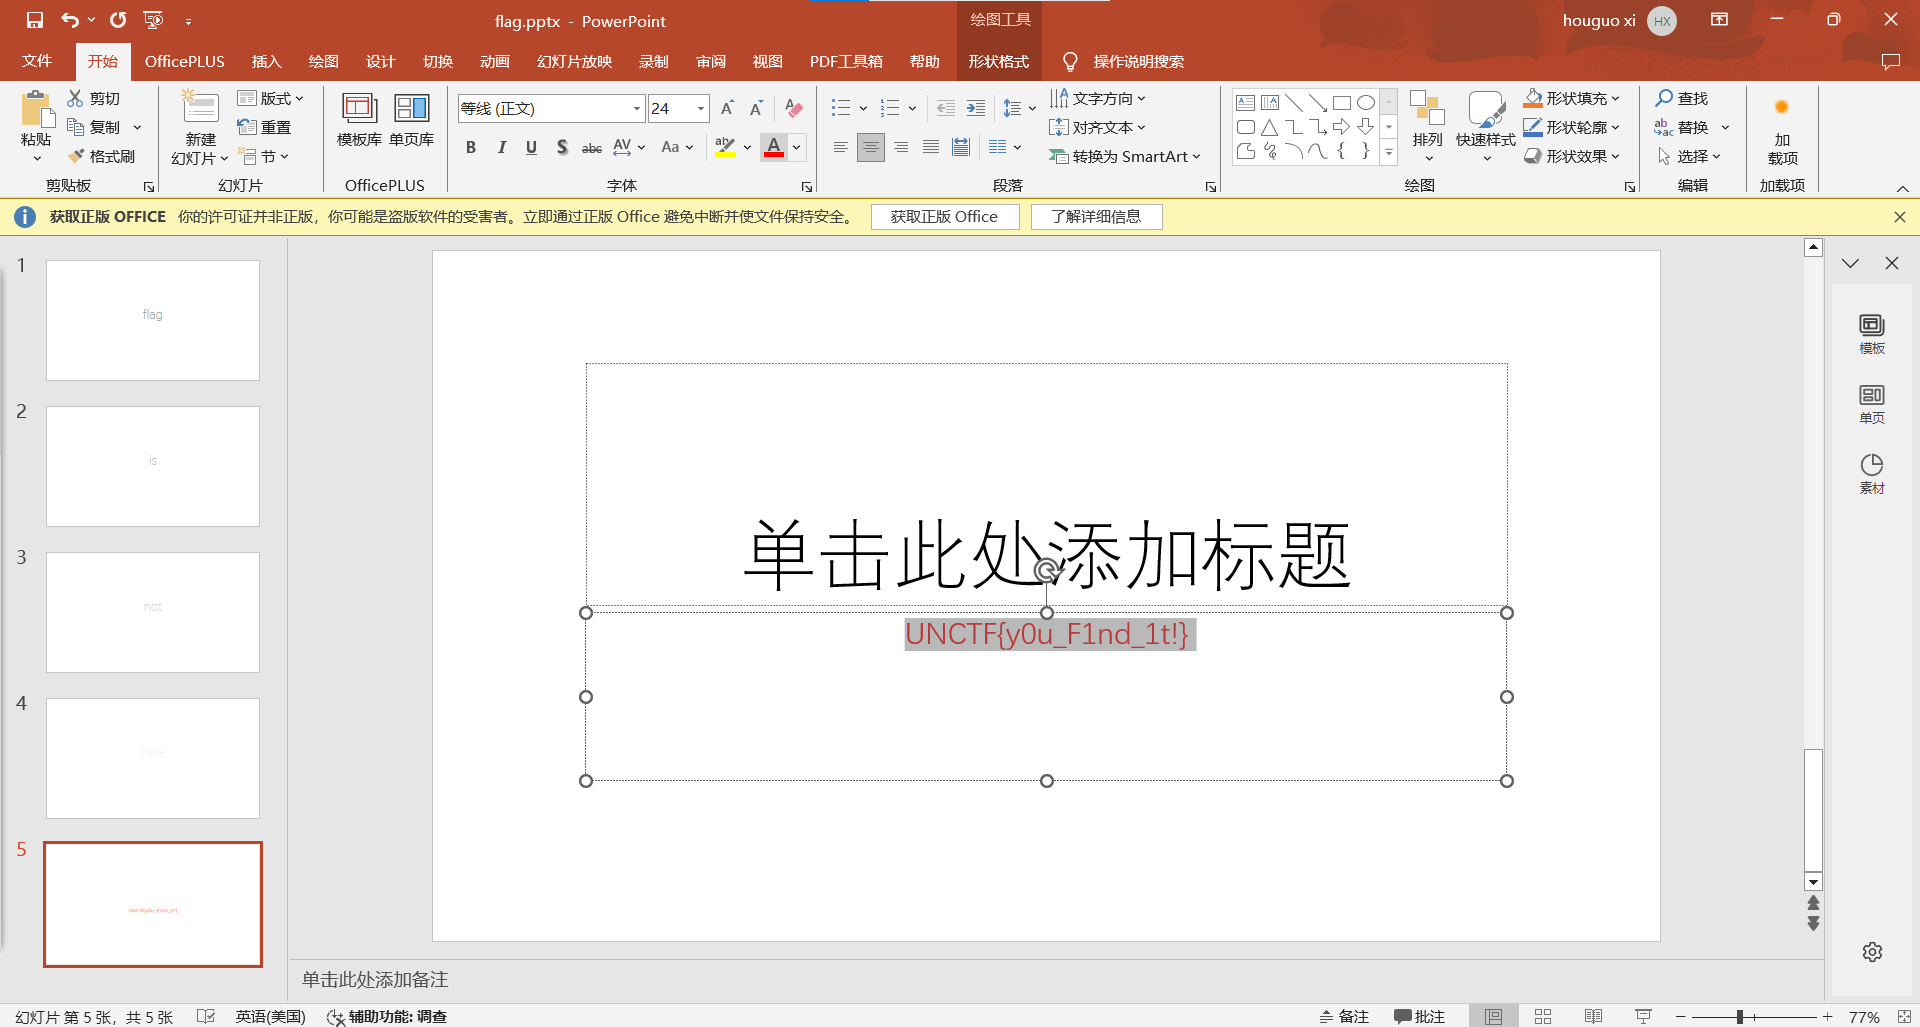1920x1027 pixels.
Task: Start slideshow from beginning icon in title bar
Action: [153, 20]
